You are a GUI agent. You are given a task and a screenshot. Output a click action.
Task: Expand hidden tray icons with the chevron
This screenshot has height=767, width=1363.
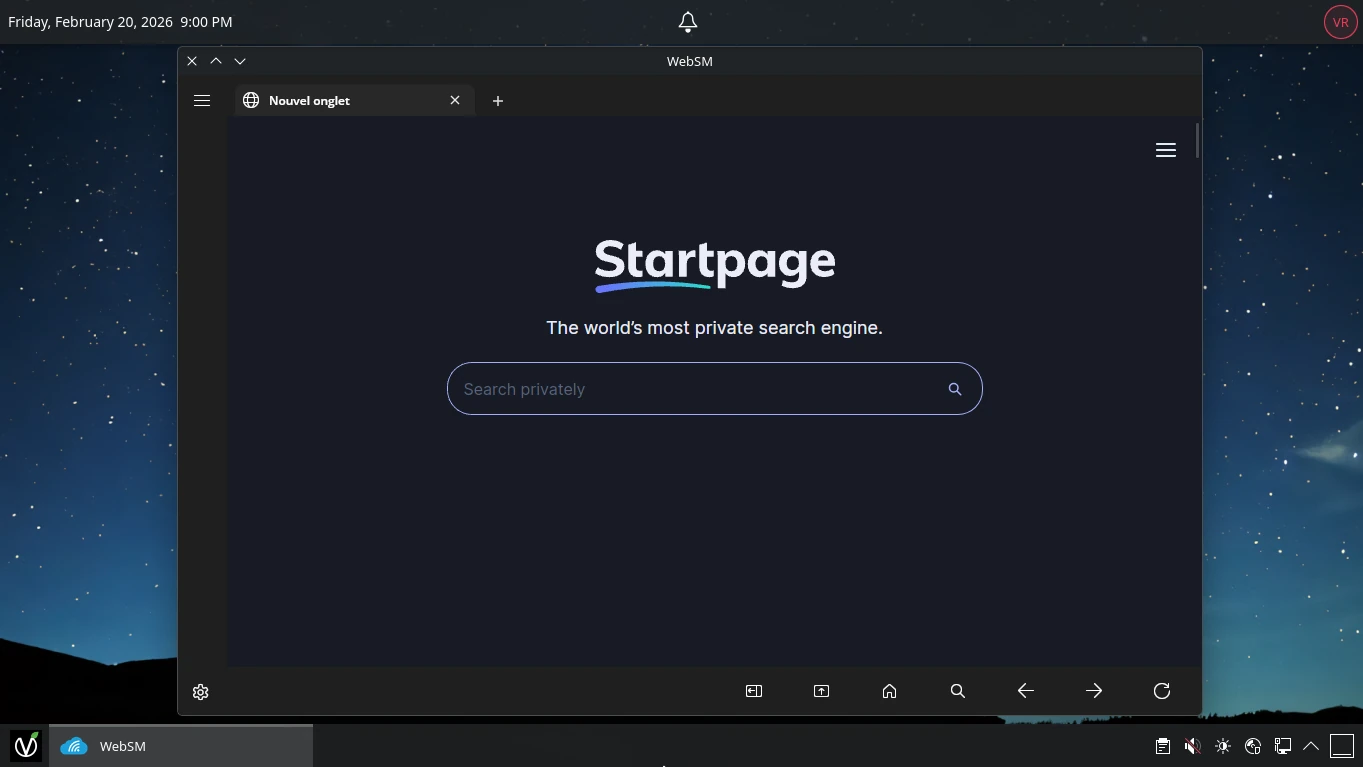[1311, 746]
